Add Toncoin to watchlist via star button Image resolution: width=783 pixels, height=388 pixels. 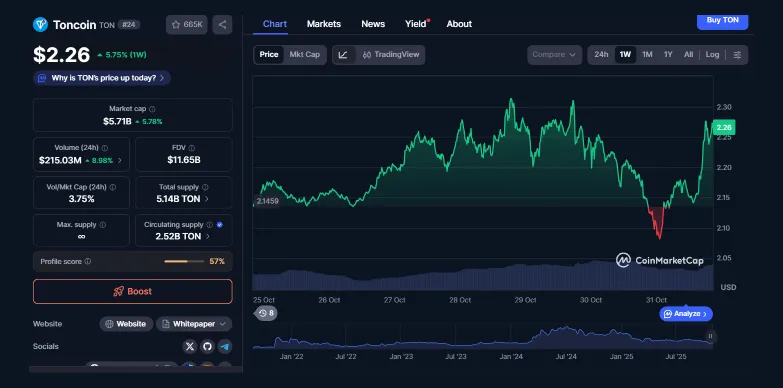[x=187, y=24]
